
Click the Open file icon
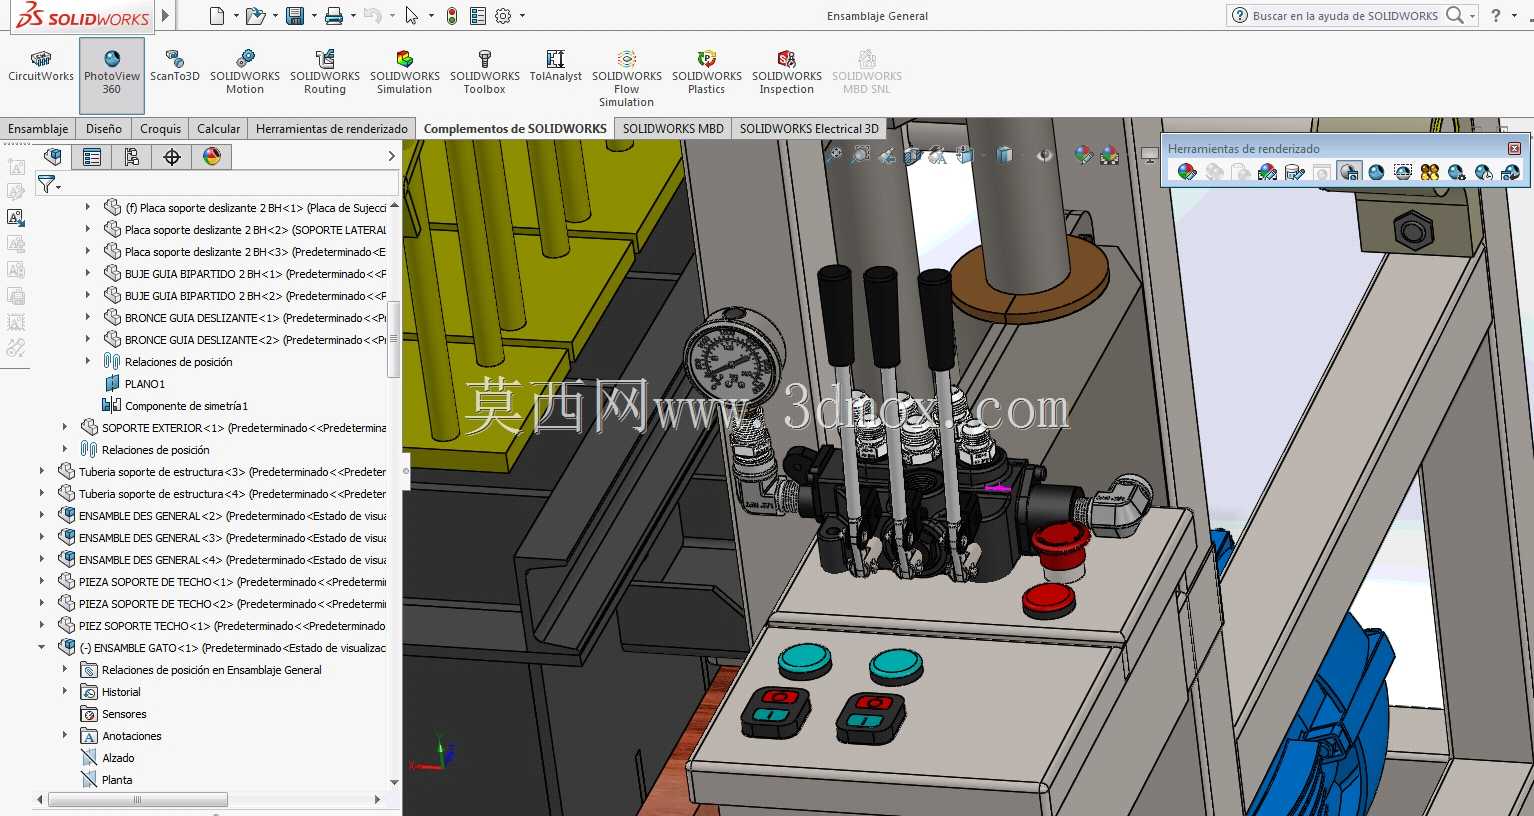tap(255, 16)
